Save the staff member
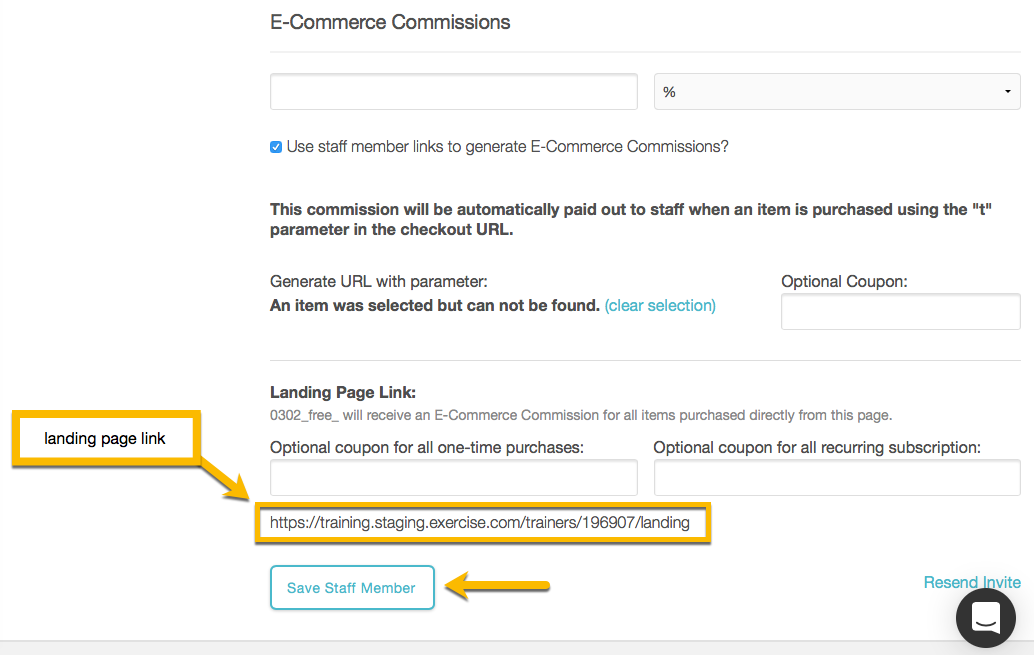The image size is (1034, 655). 352,587
